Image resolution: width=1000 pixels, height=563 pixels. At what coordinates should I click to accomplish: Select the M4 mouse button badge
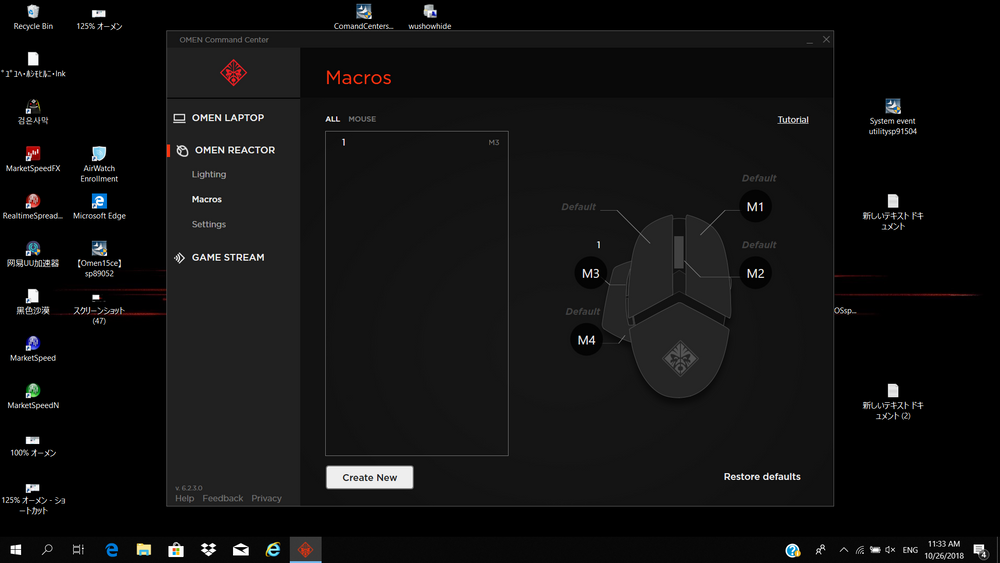(x=586, y=340)
